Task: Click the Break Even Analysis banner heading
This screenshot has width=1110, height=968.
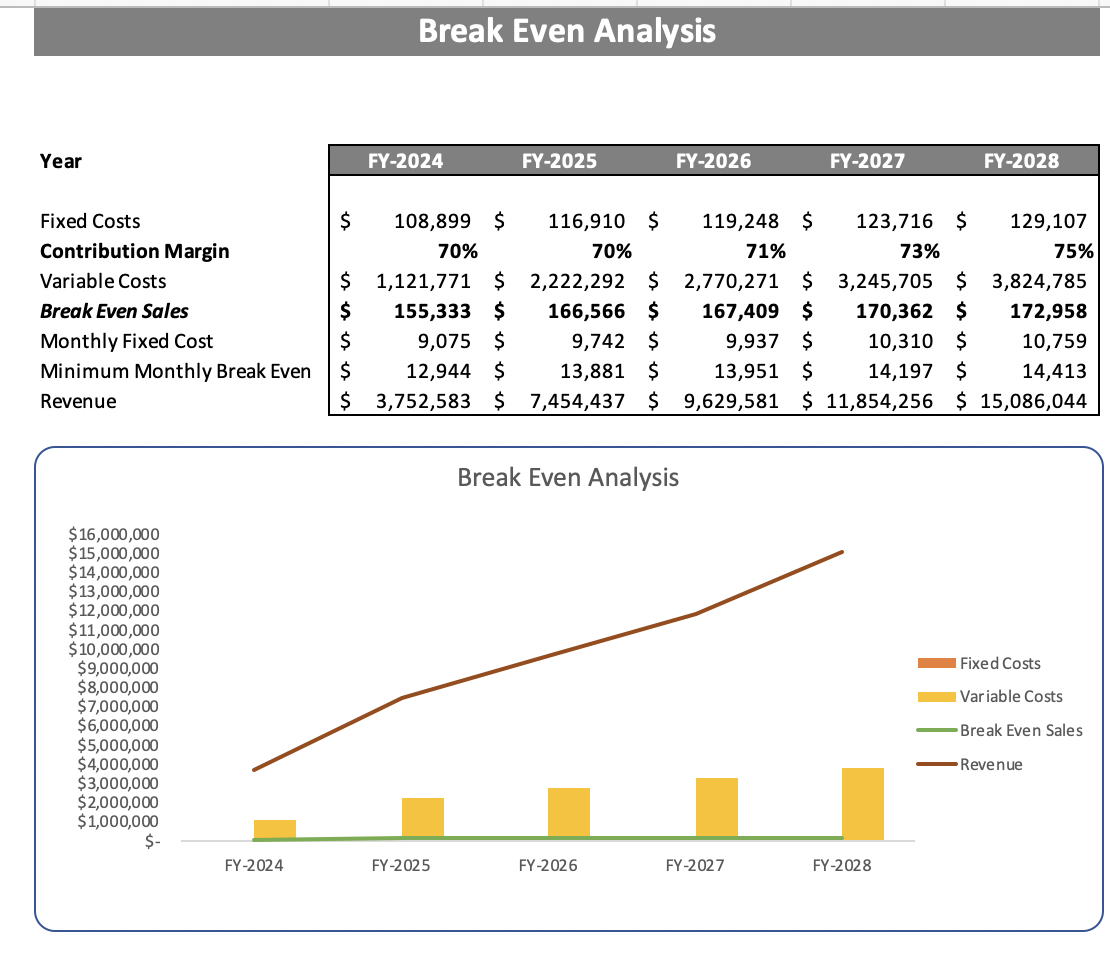Action: (568, 31)
